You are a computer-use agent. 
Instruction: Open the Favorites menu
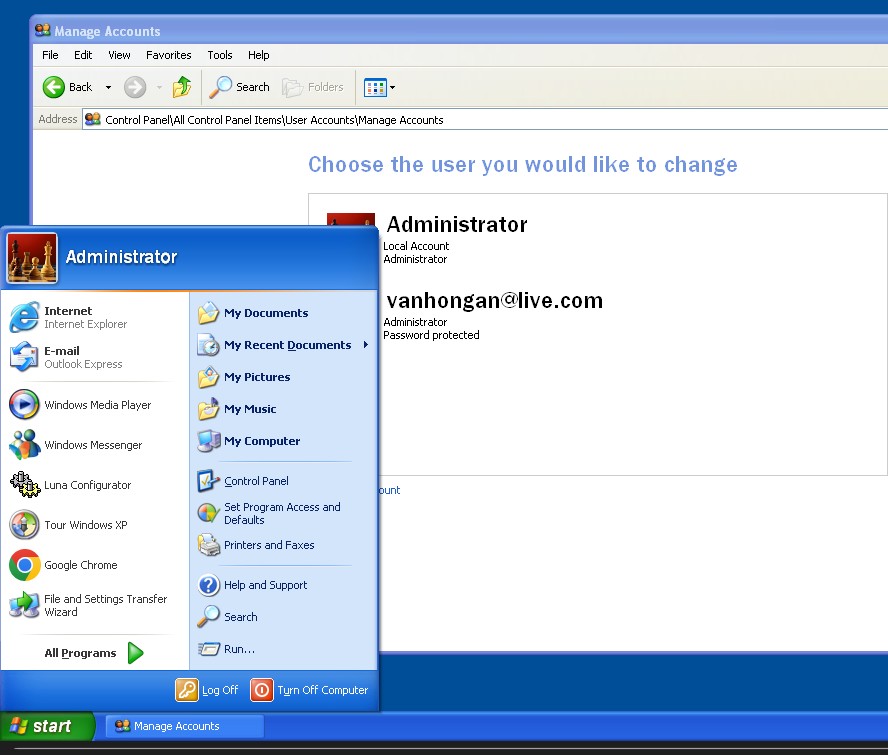coord(168,55)
